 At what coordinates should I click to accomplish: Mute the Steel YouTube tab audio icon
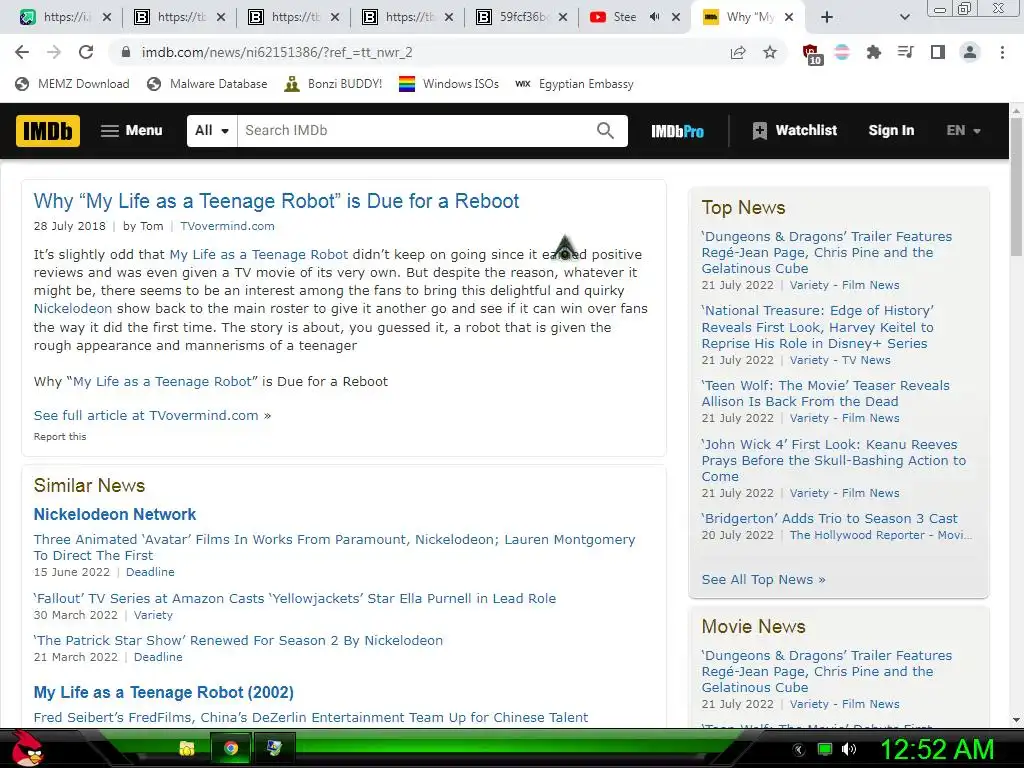coord(654,18)
